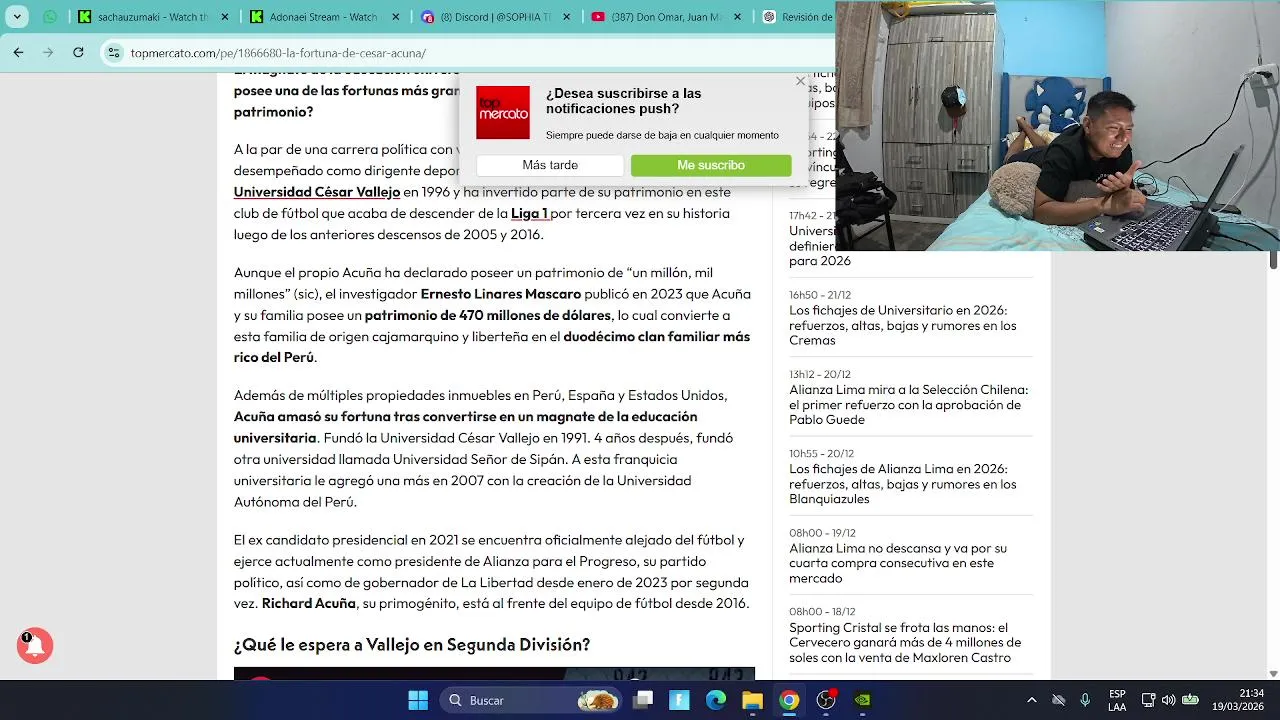Click the microphone tray icon

click(1085, 700)
